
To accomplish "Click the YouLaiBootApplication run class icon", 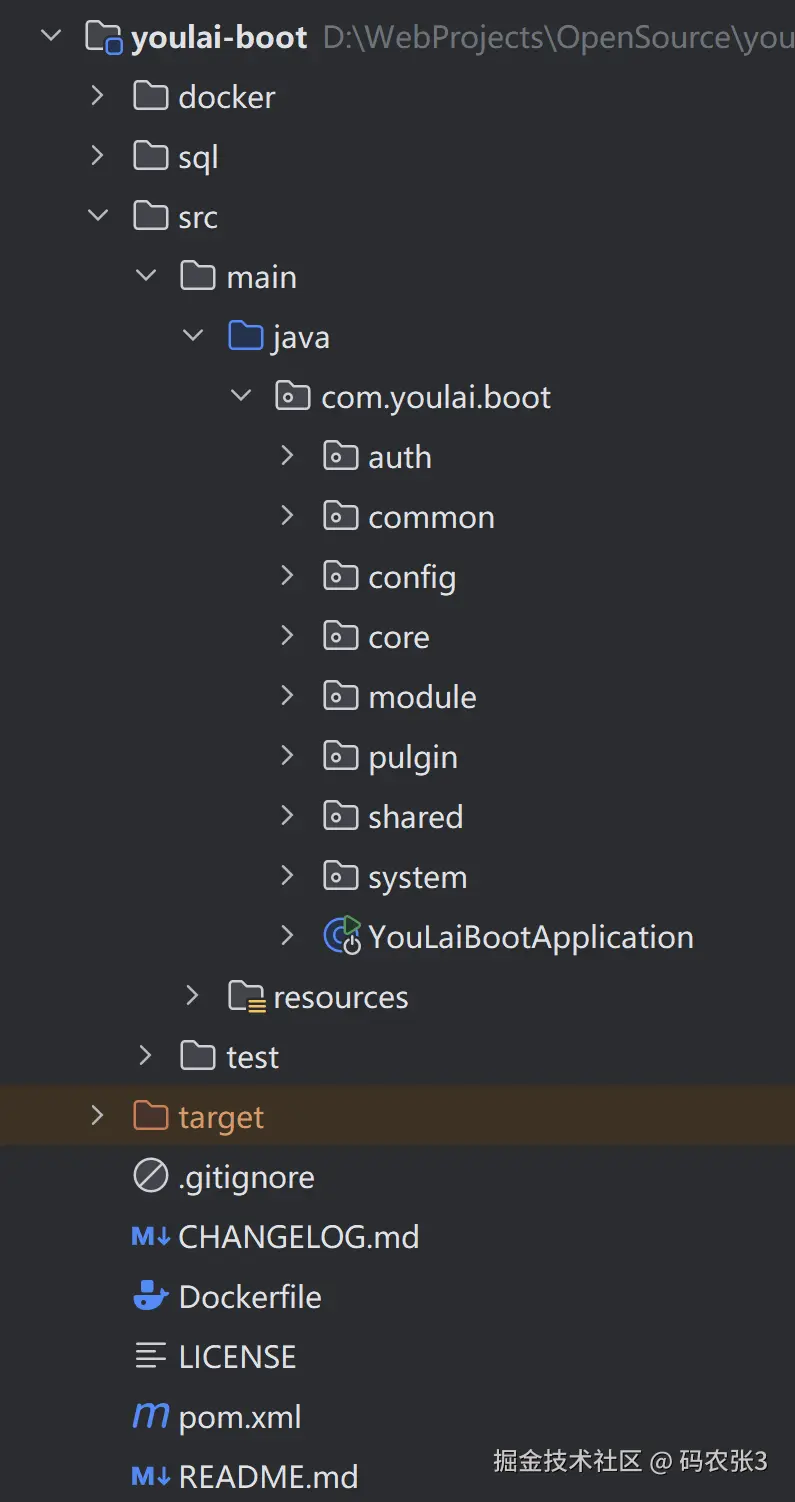I will [342, 936].
